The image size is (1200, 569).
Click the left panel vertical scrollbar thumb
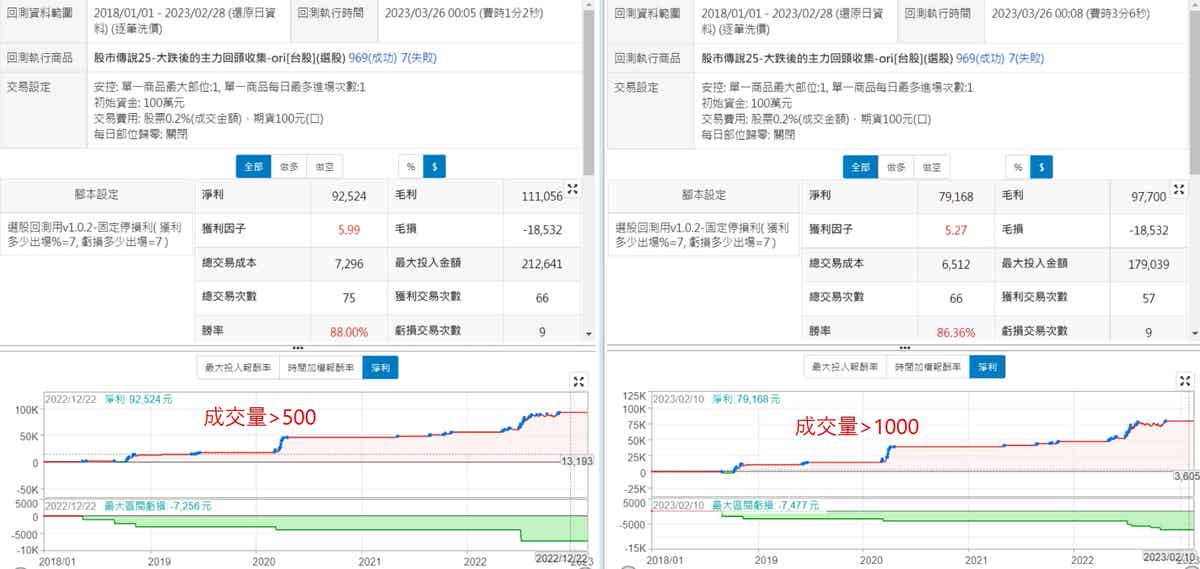pos(589,80)
